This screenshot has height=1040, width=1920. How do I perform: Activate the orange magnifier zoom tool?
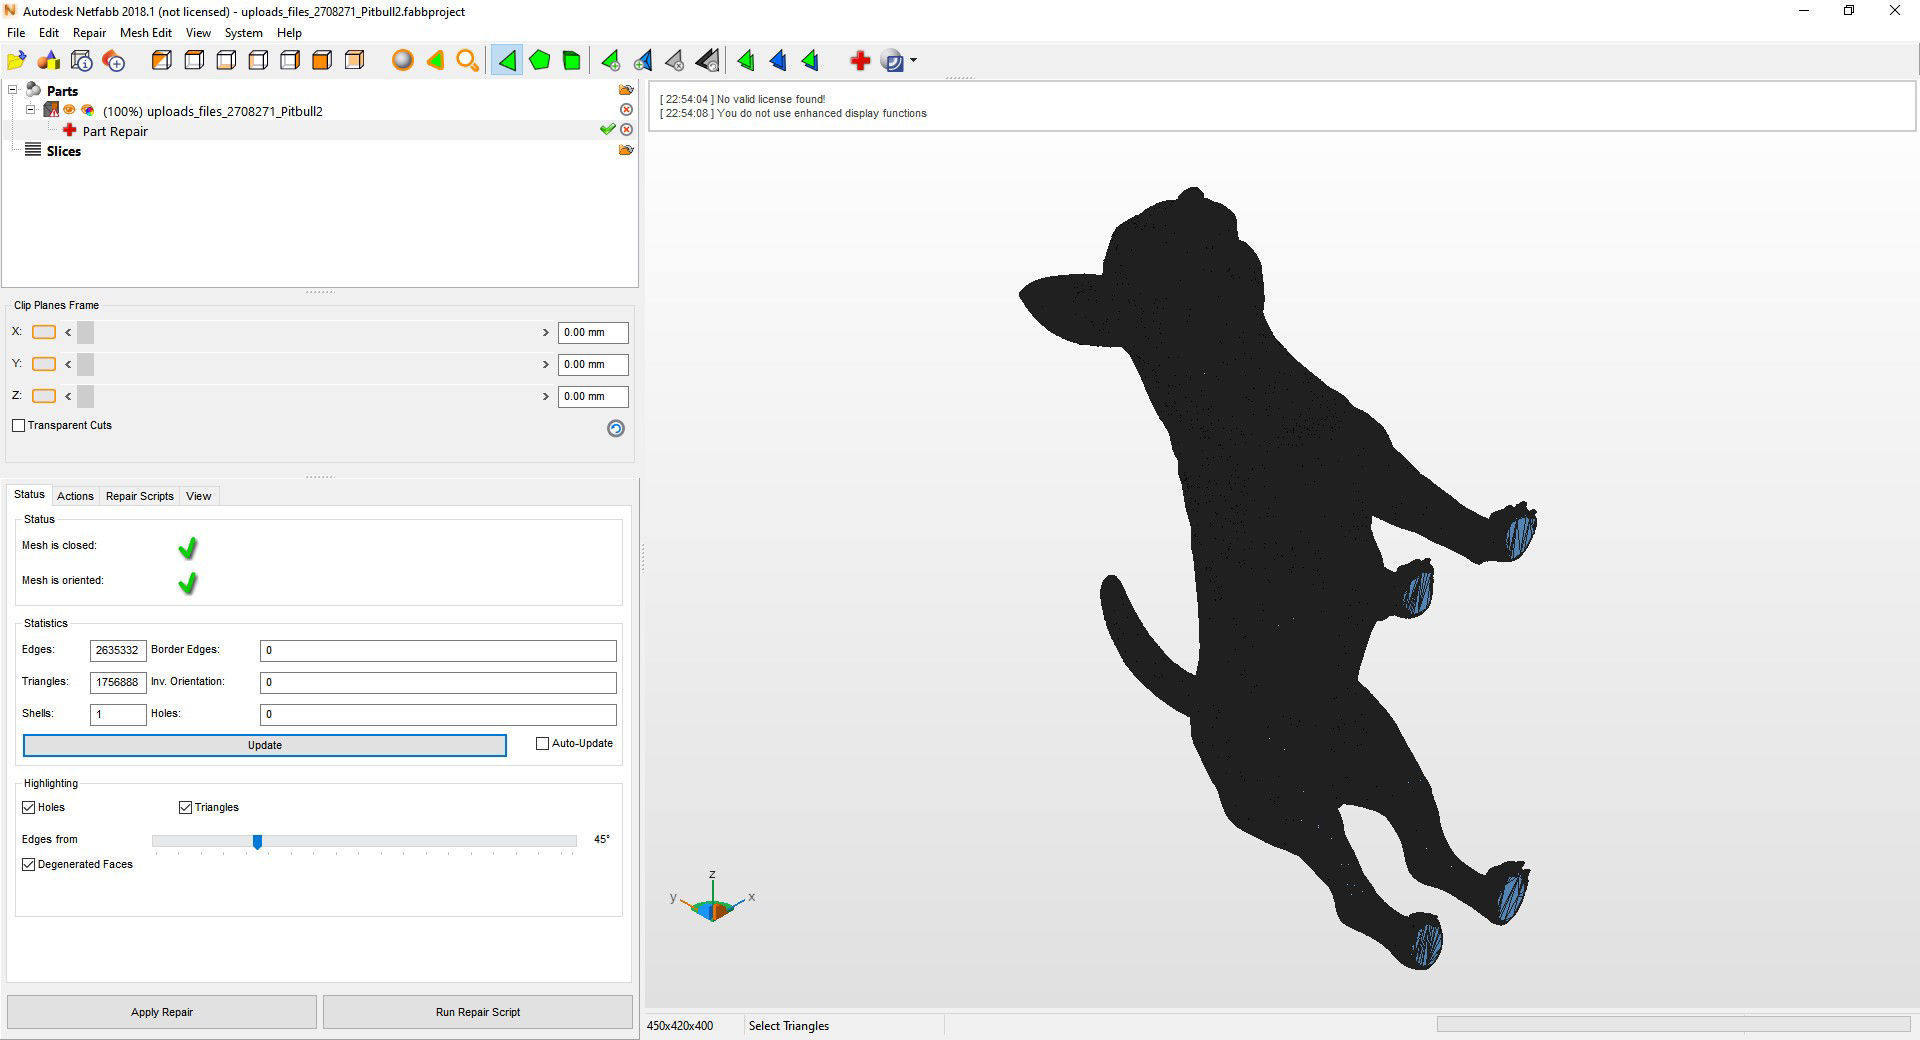[x=467, y=61]
